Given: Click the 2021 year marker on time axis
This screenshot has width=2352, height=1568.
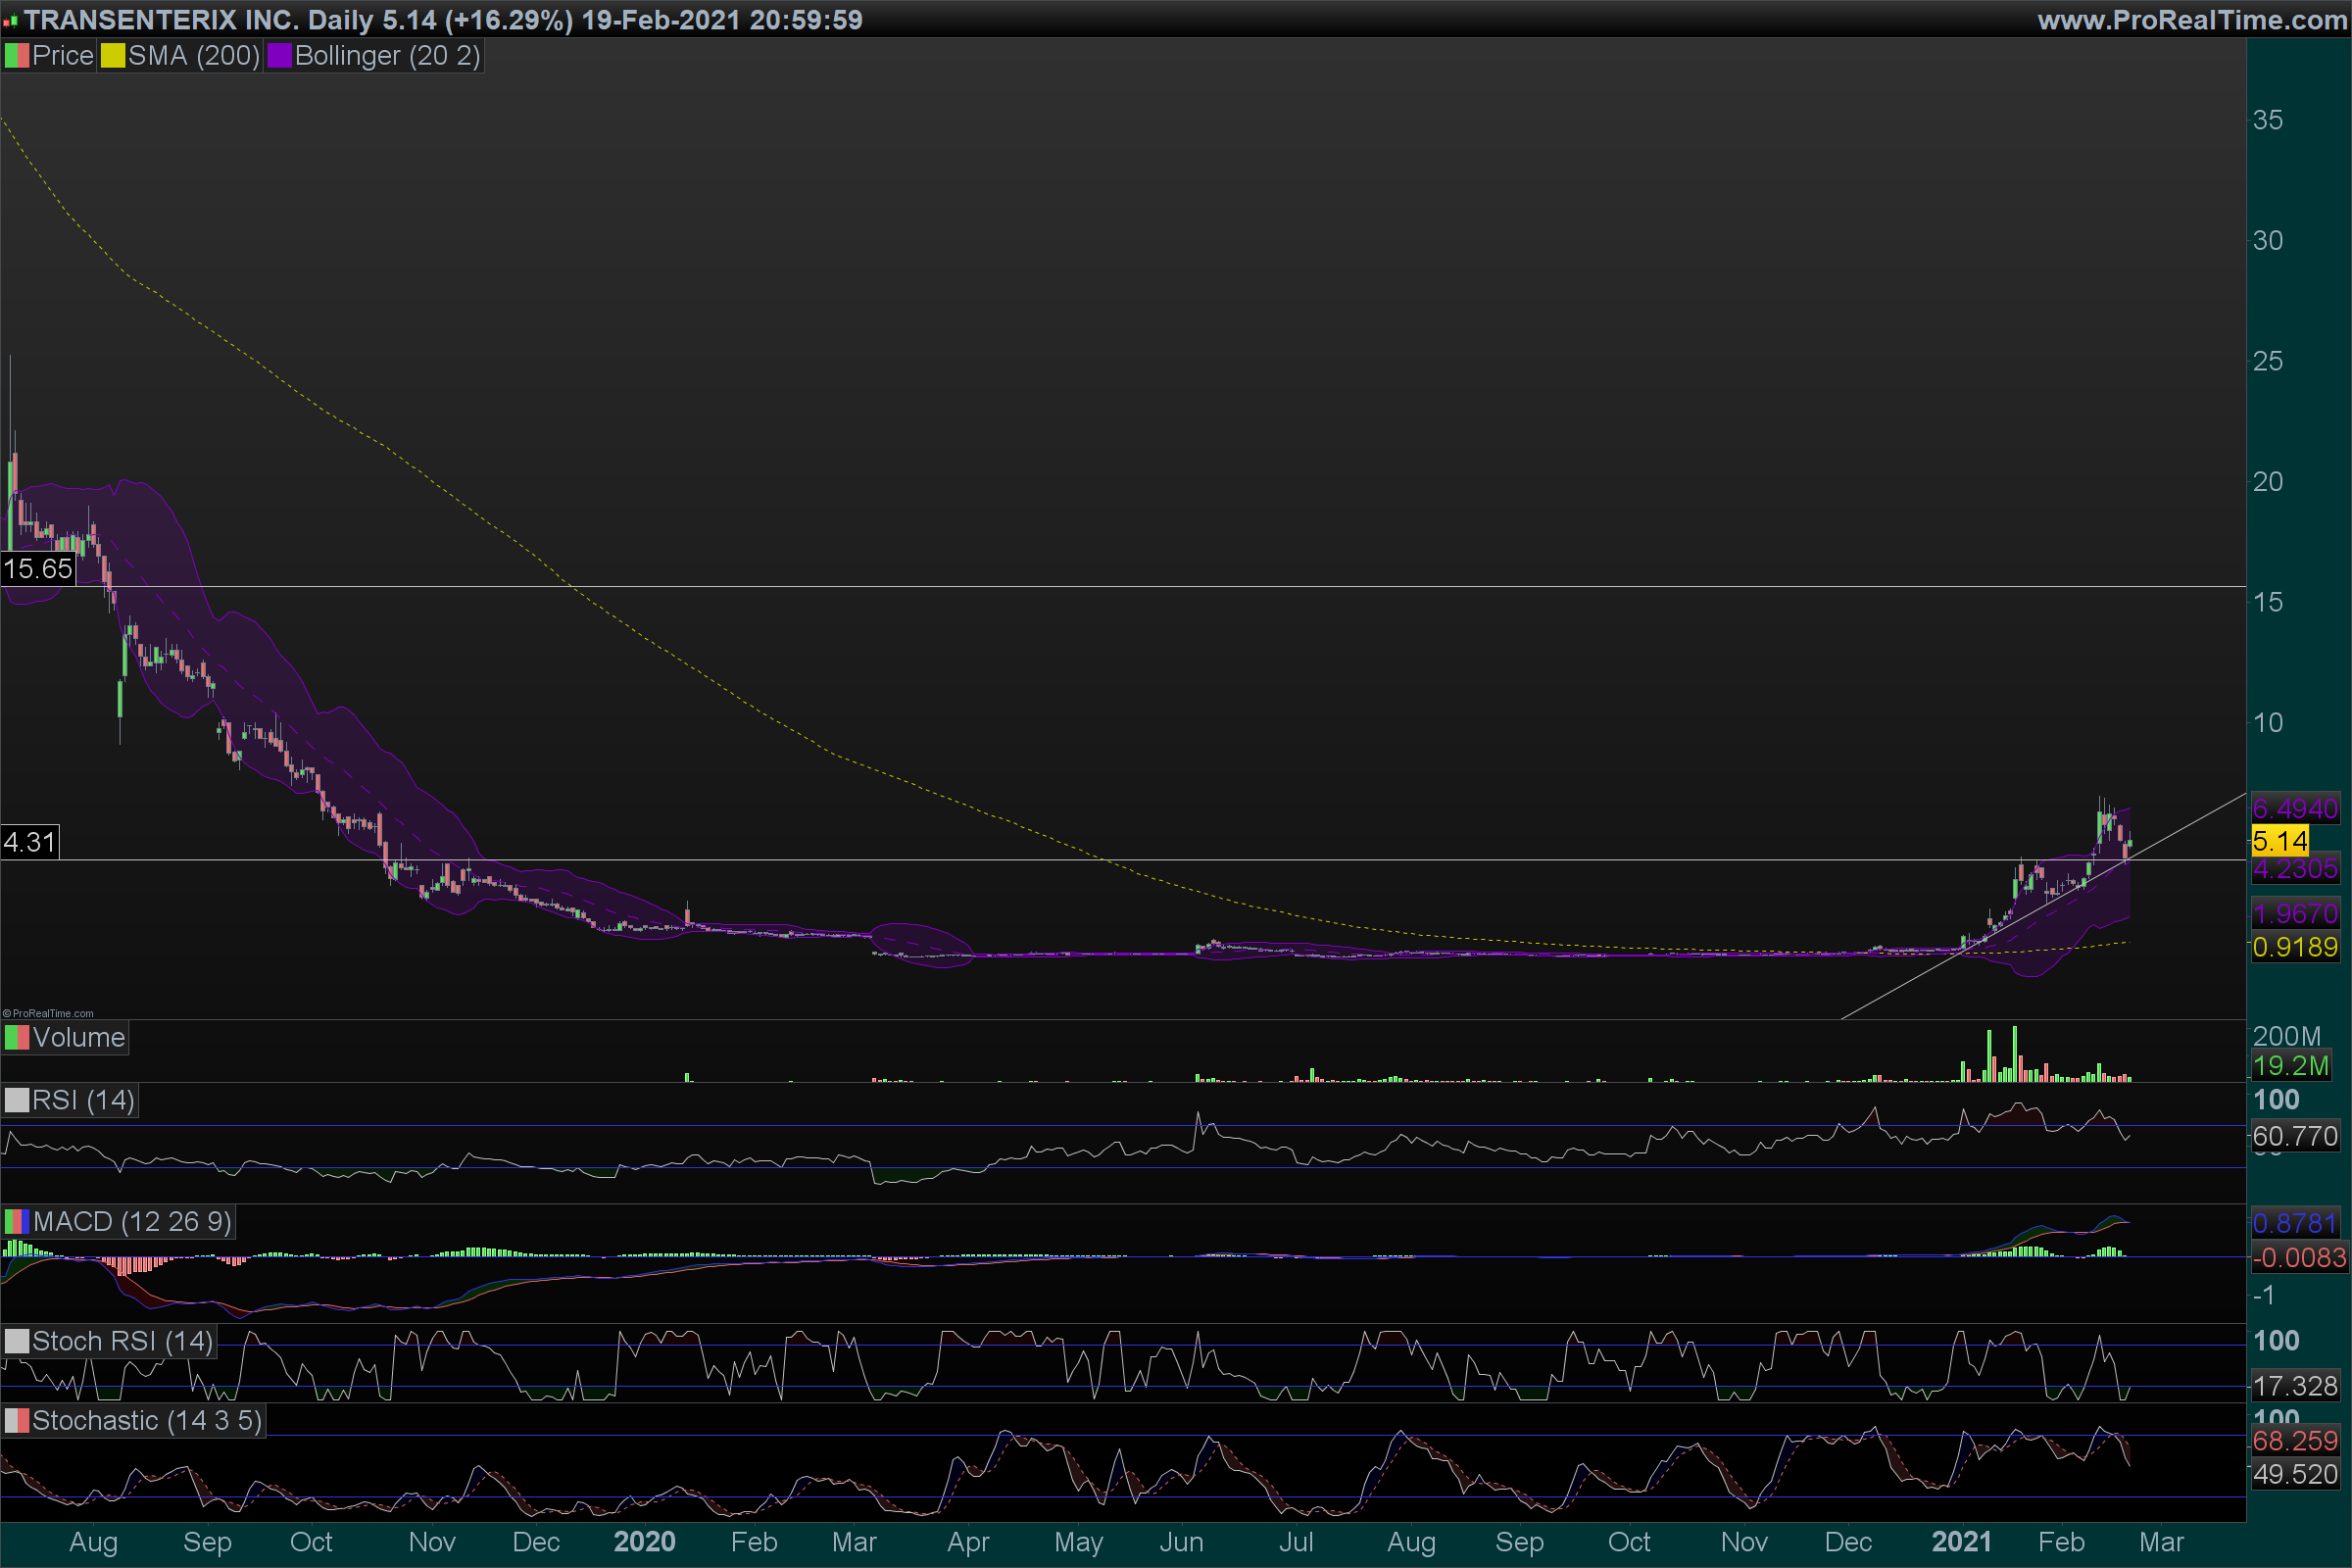Looking at the screenshot, I should pyautogui.click(x=1961, y=1542).
